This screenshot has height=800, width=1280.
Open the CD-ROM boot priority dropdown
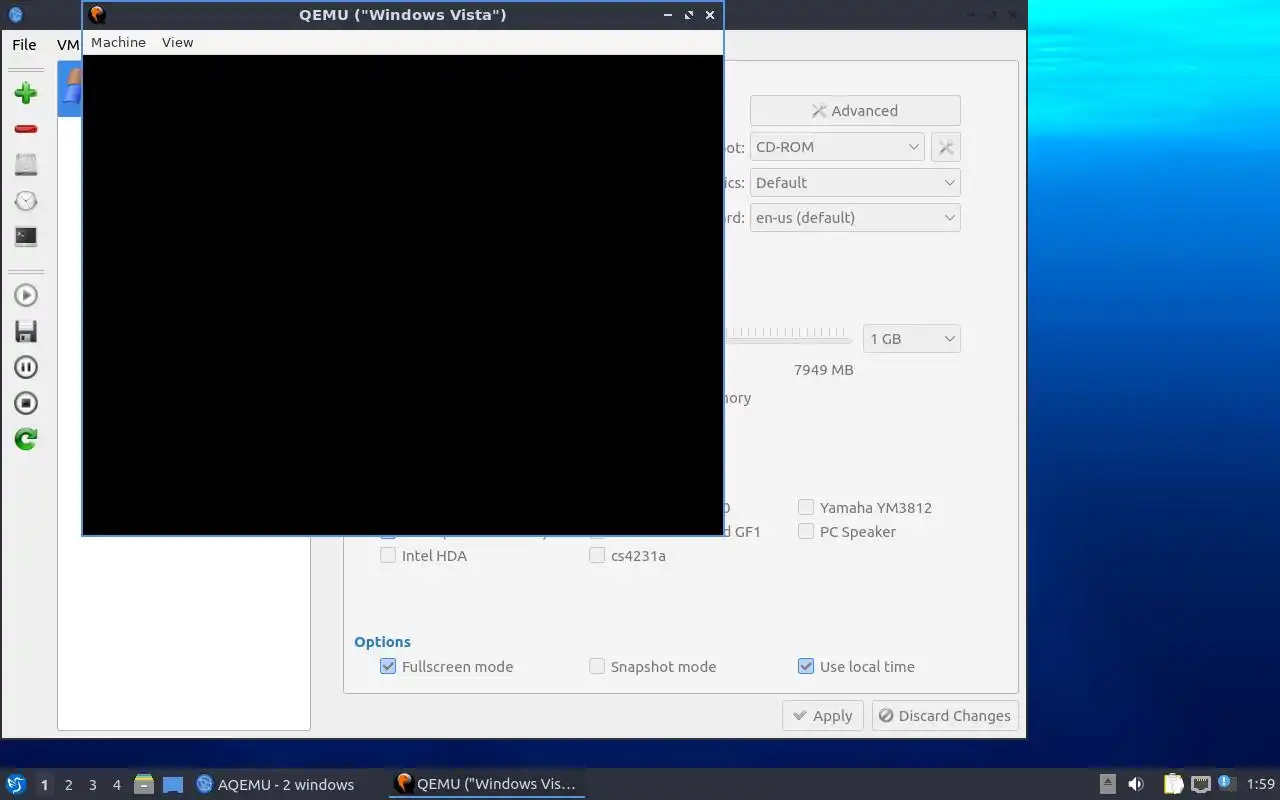click(x=837, y=147)
